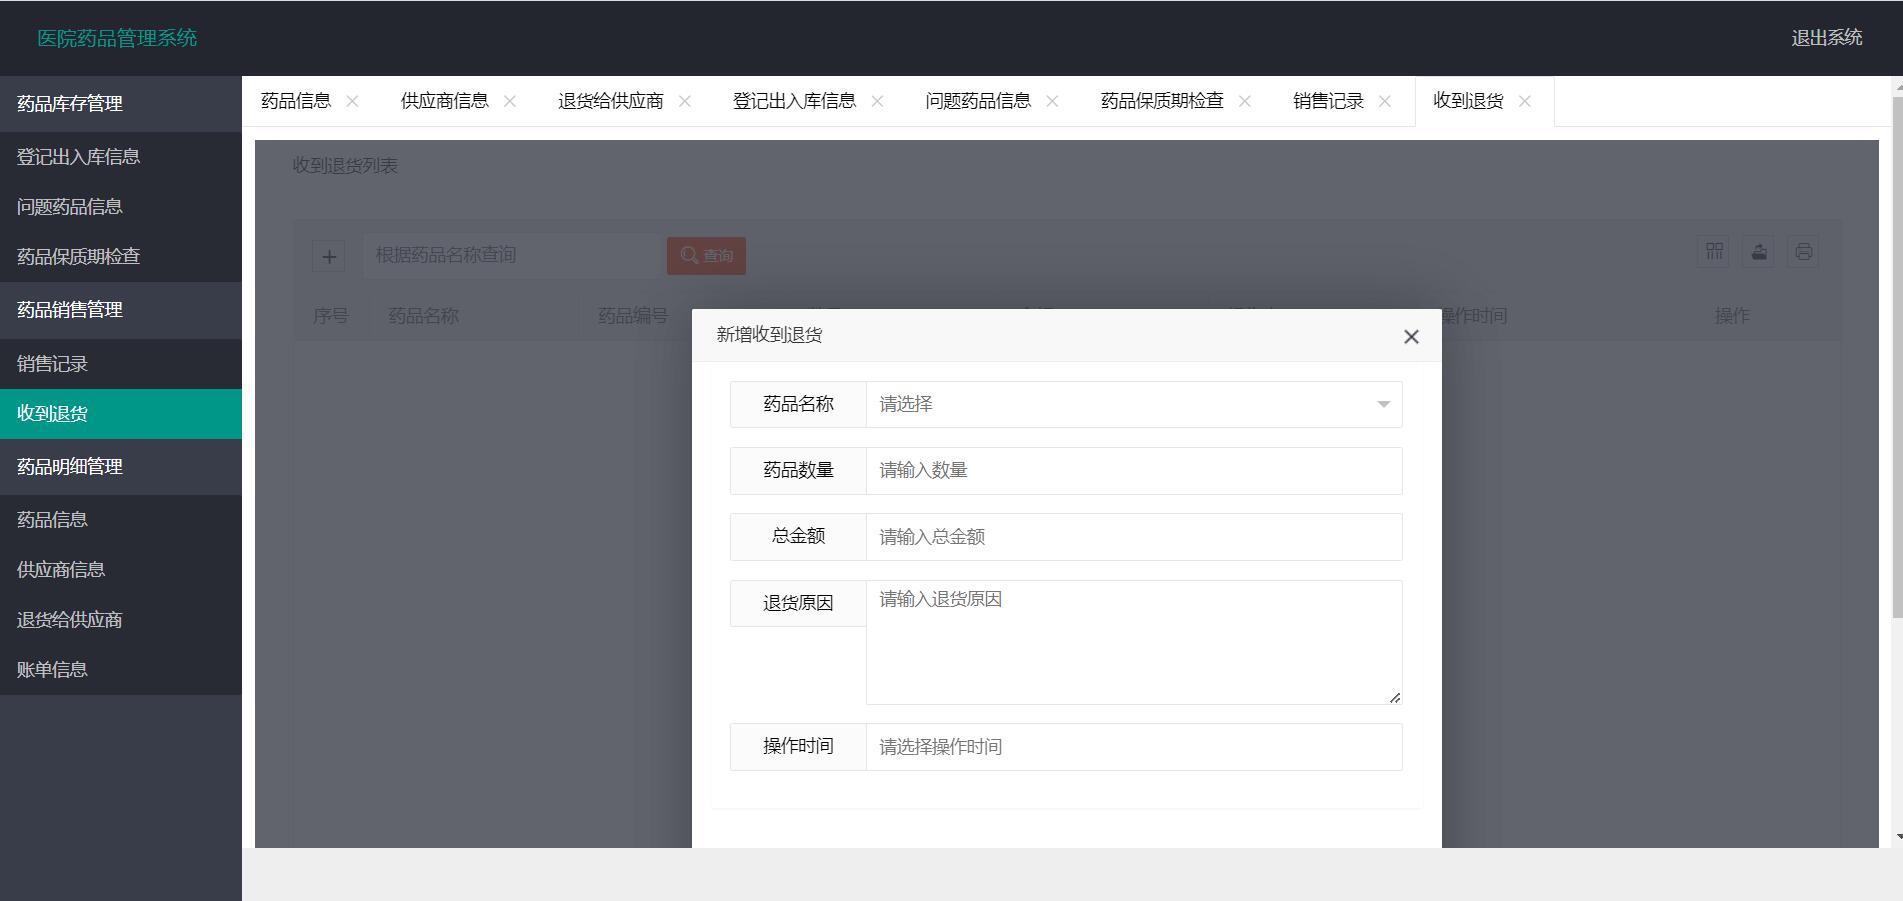Focus the 药品数量 input field

coord(1134,470)
